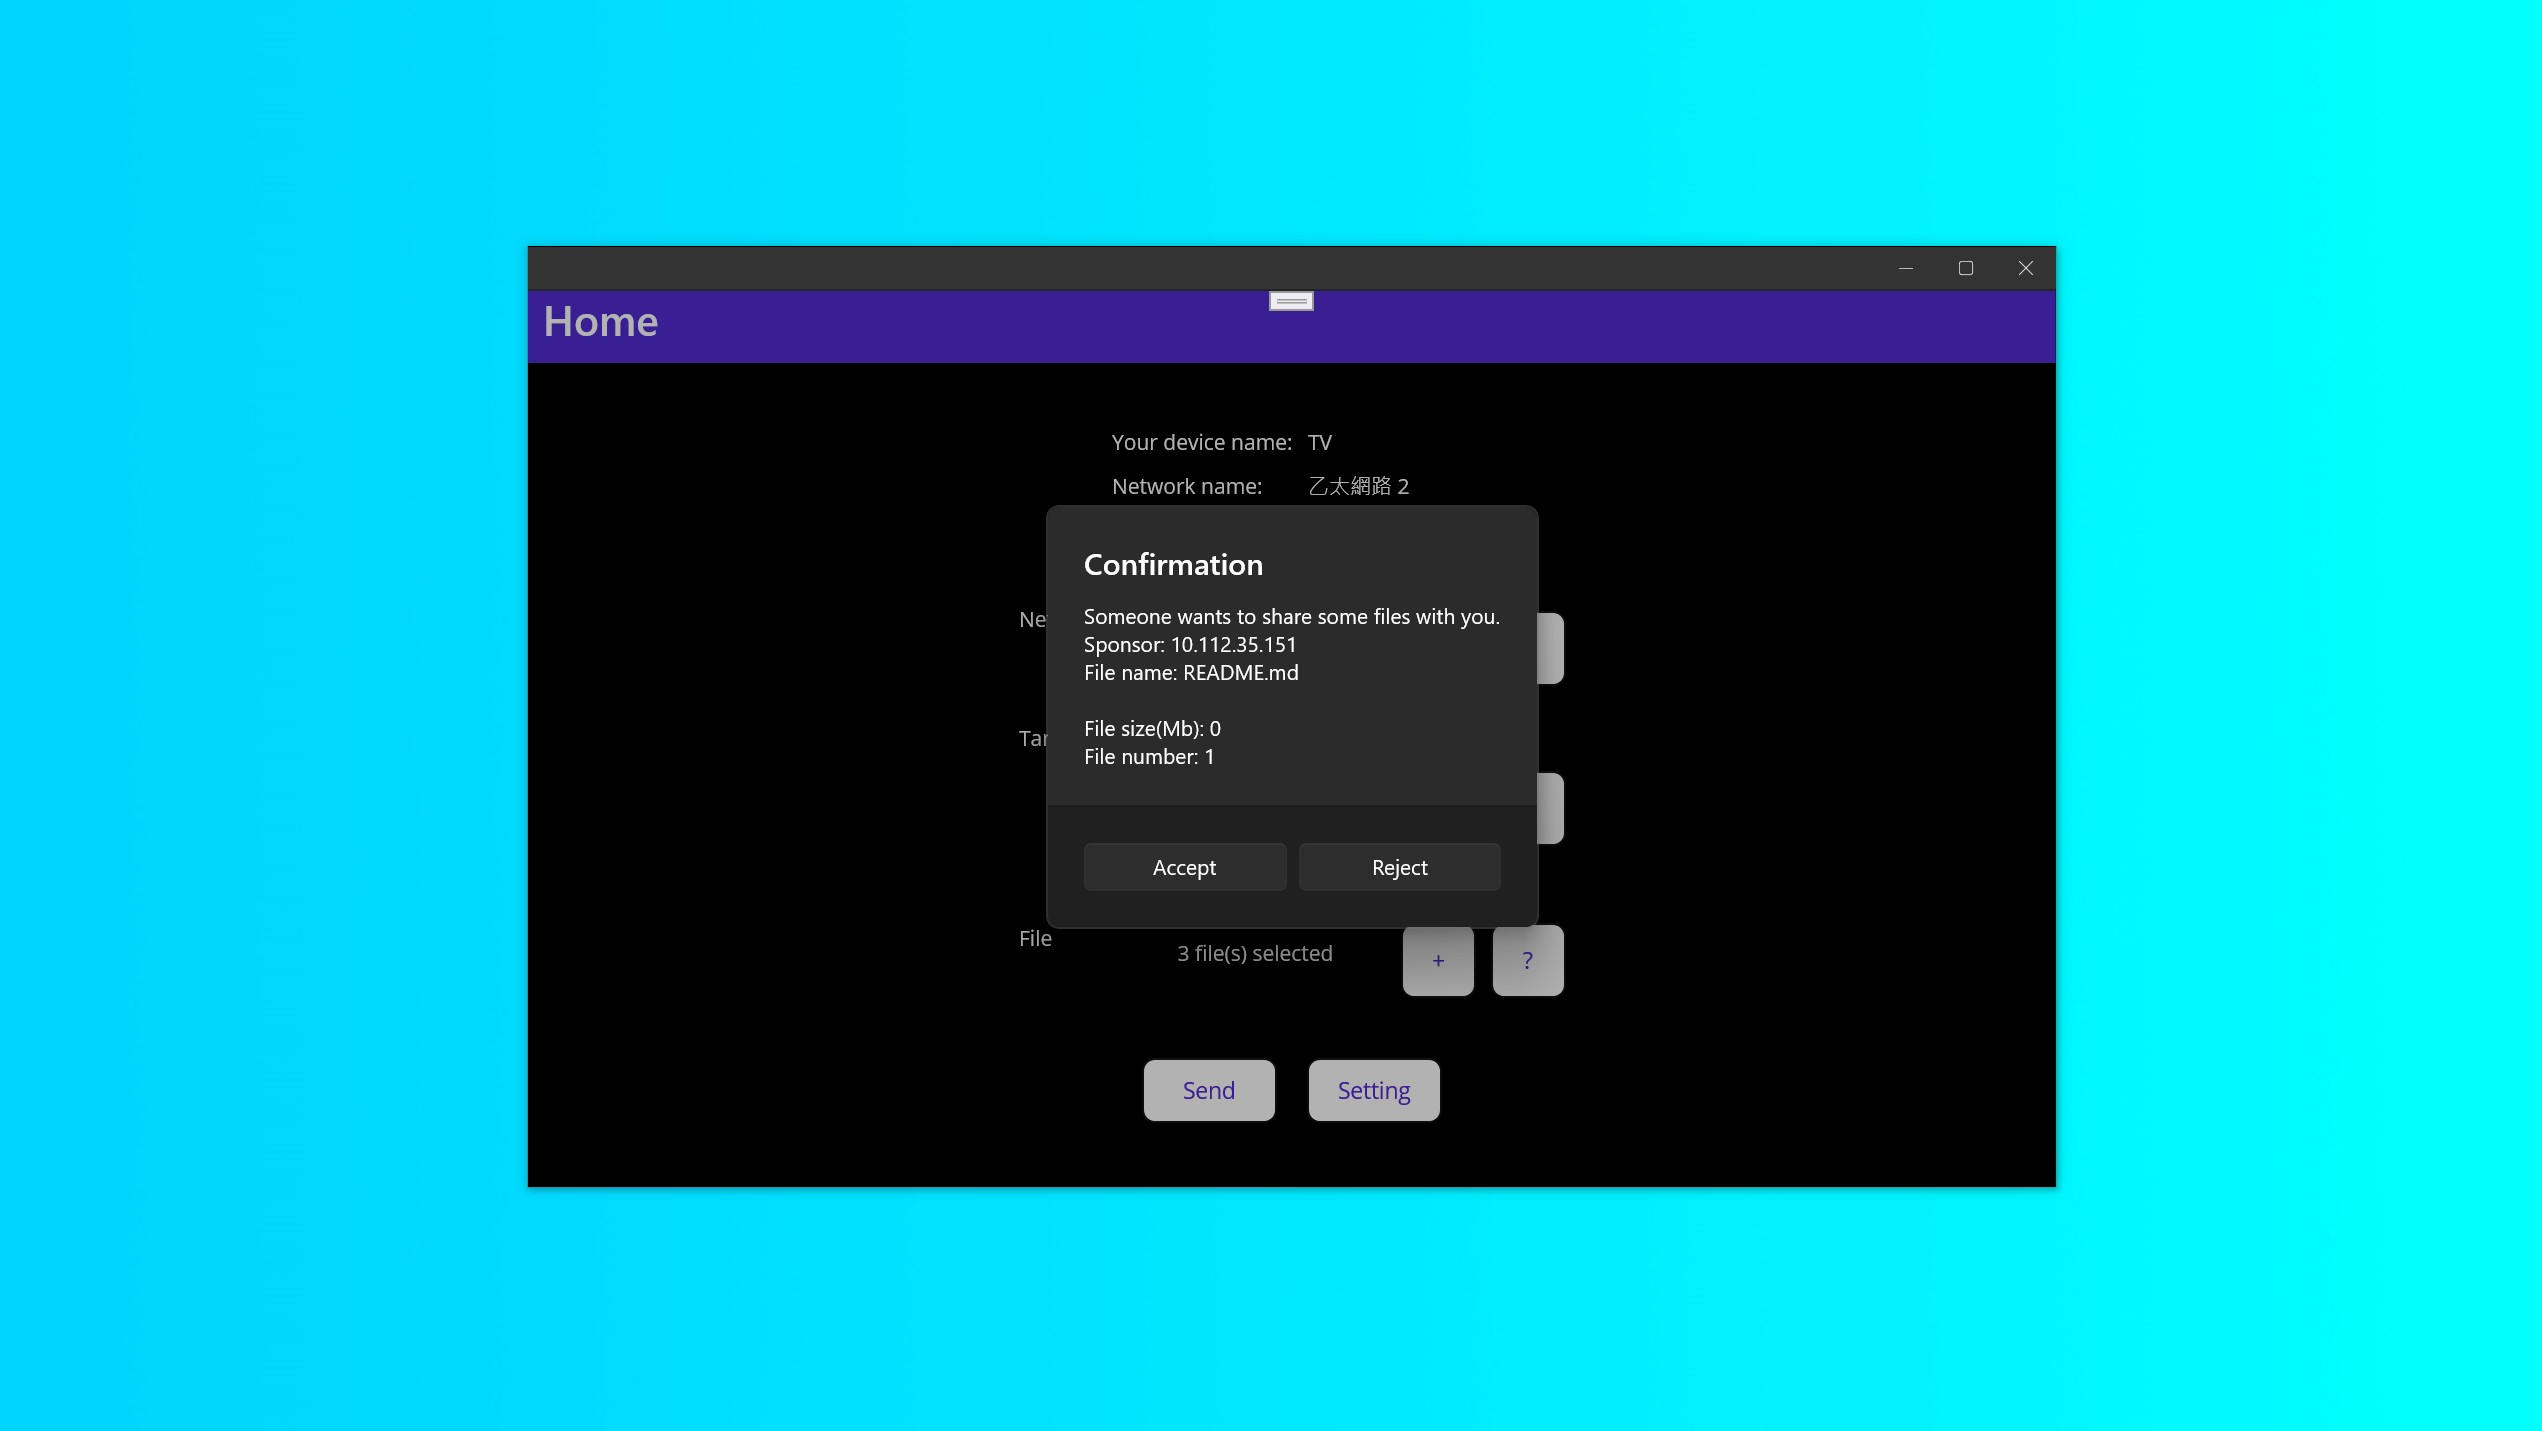The height and width of the screenshot is (1431, 2542).
Task: Click the File size(Mb): 0 line
Action: tap(1151, 729)
